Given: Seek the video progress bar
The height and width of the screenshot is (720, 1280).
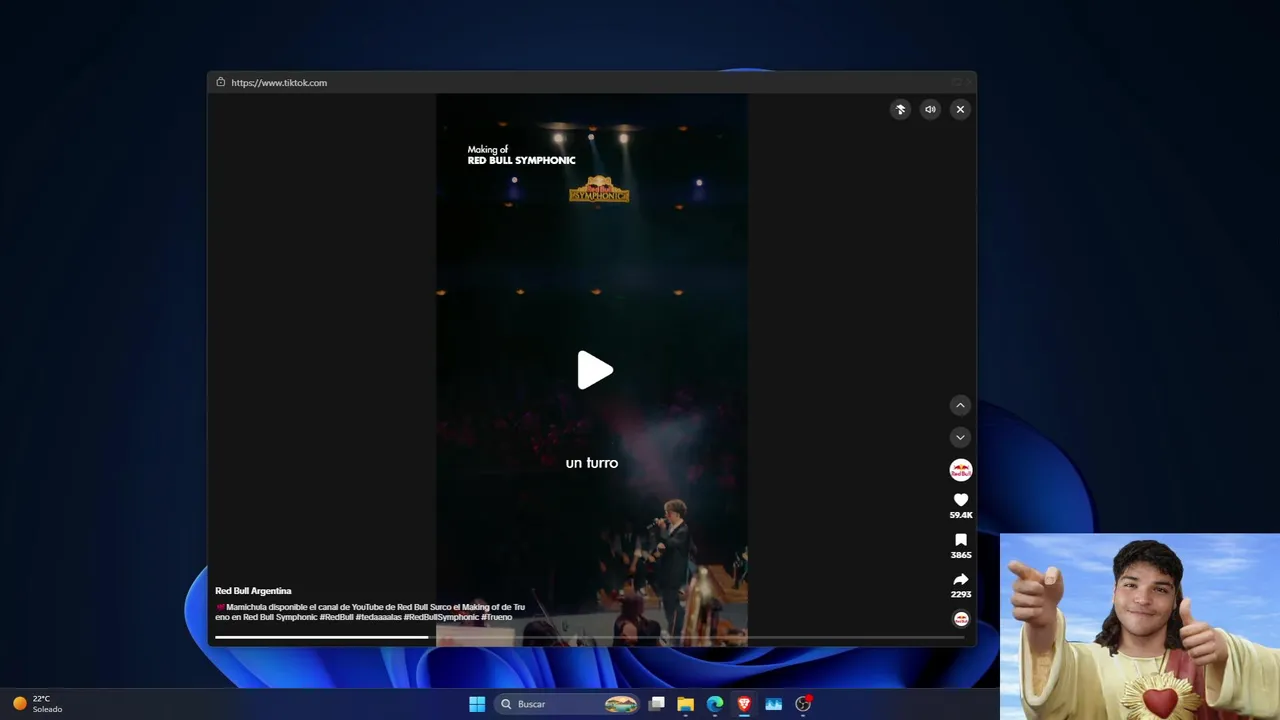Looking at the screenshot, I should pos(591,637).
